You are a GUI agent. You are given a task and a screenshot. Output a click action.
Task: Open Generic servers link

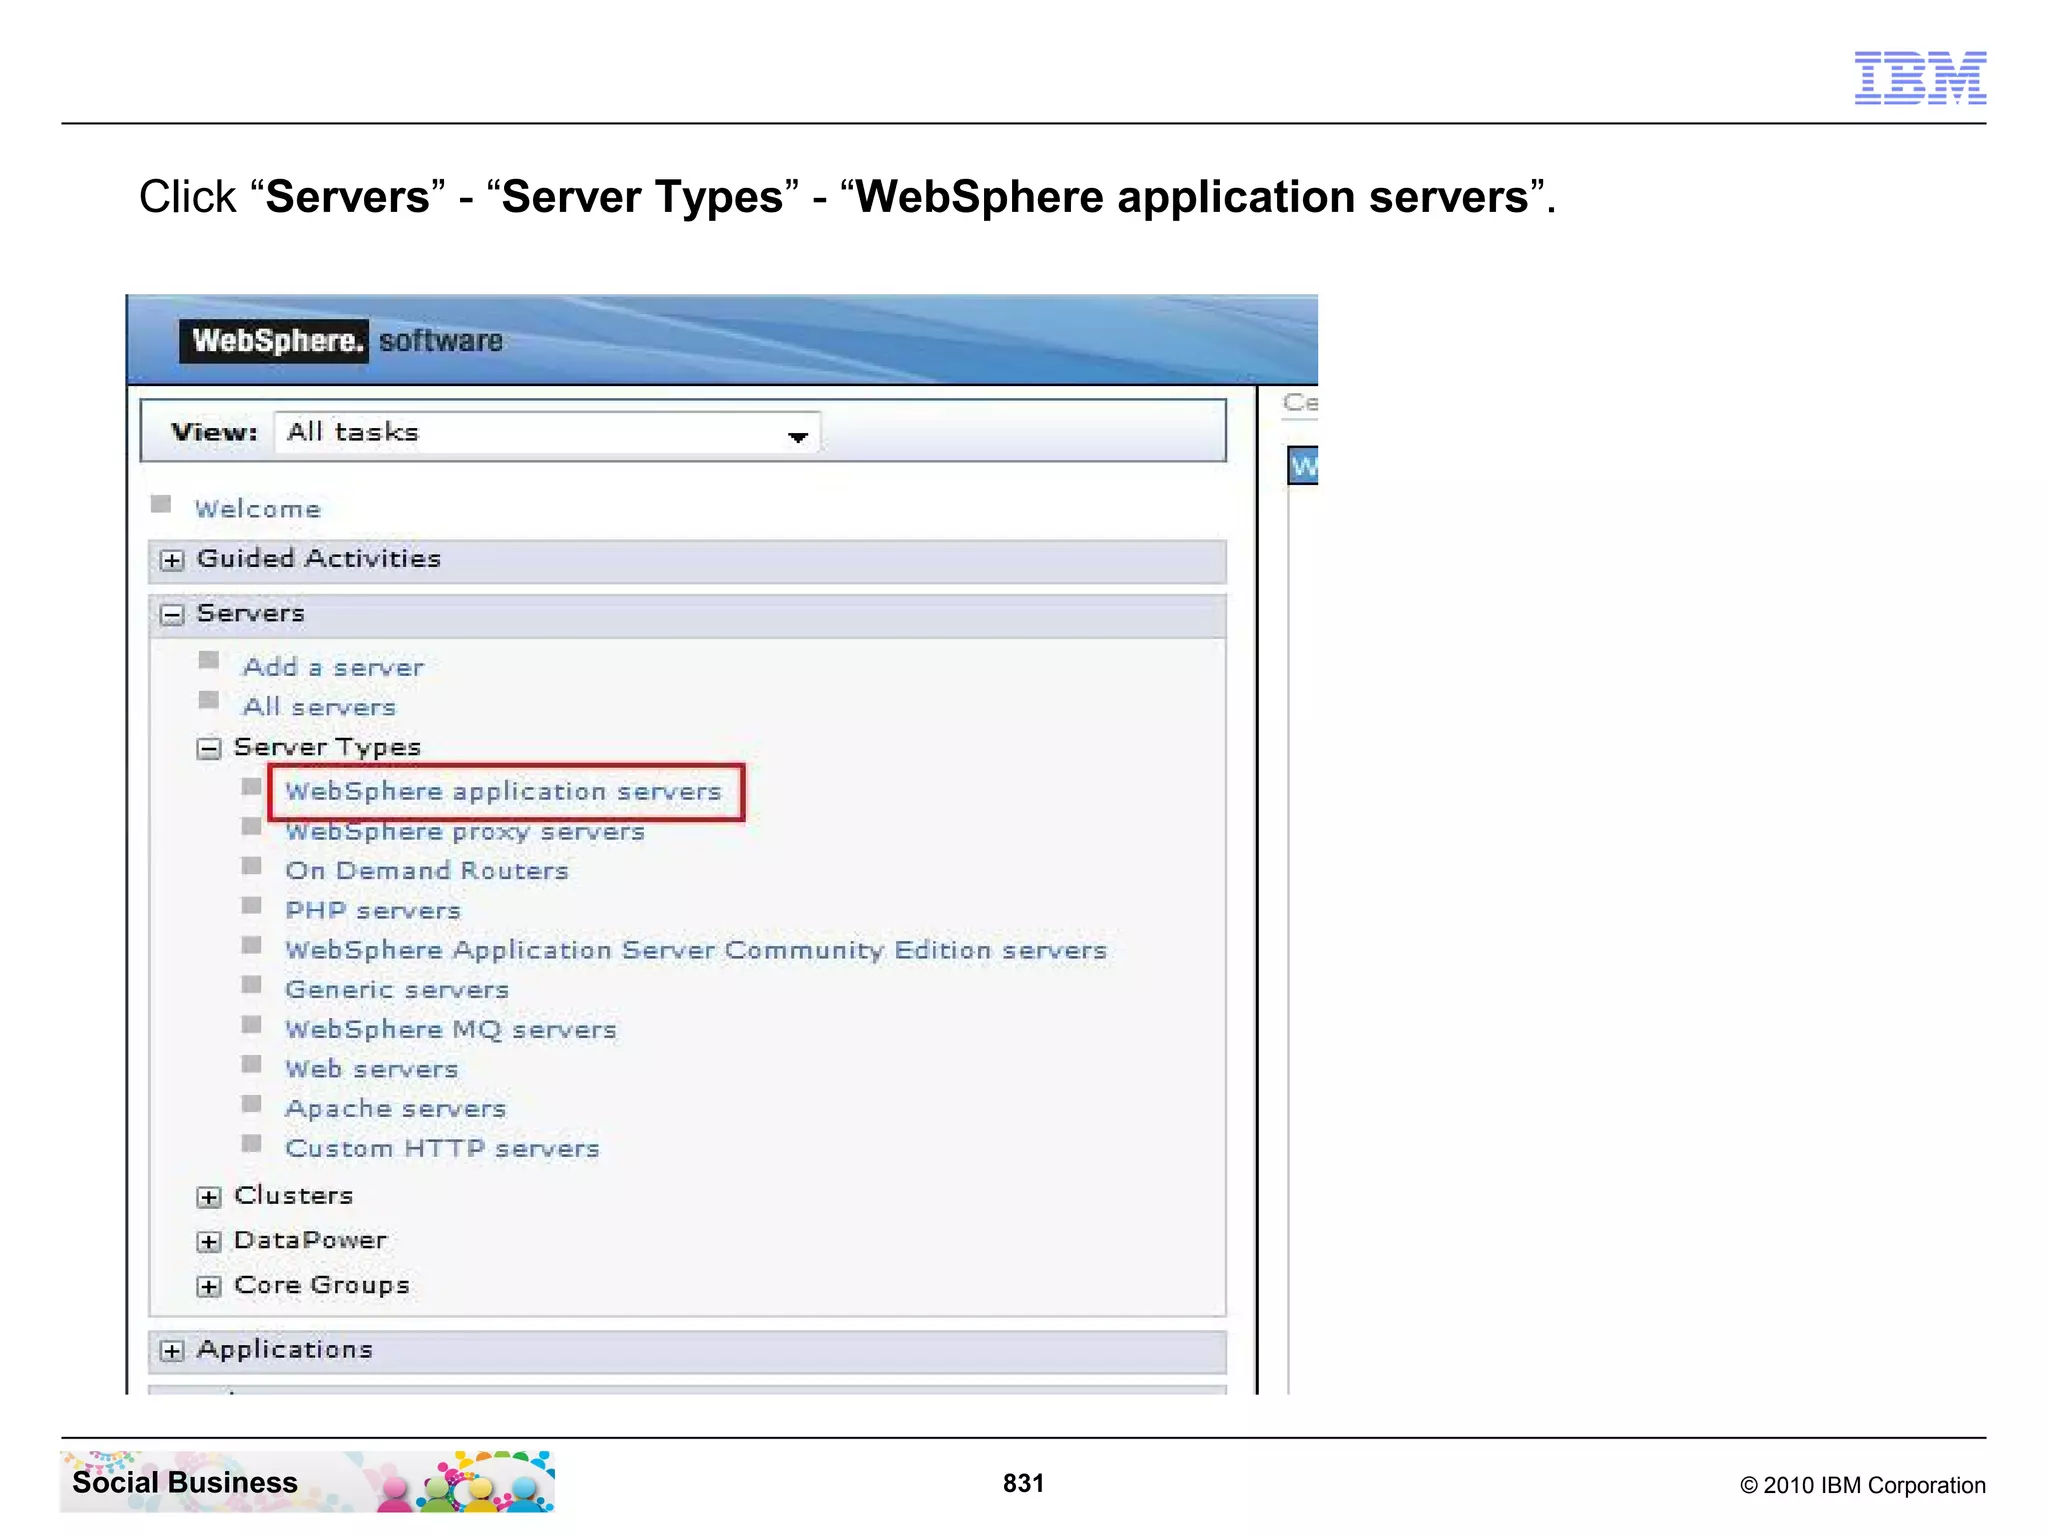397,990
